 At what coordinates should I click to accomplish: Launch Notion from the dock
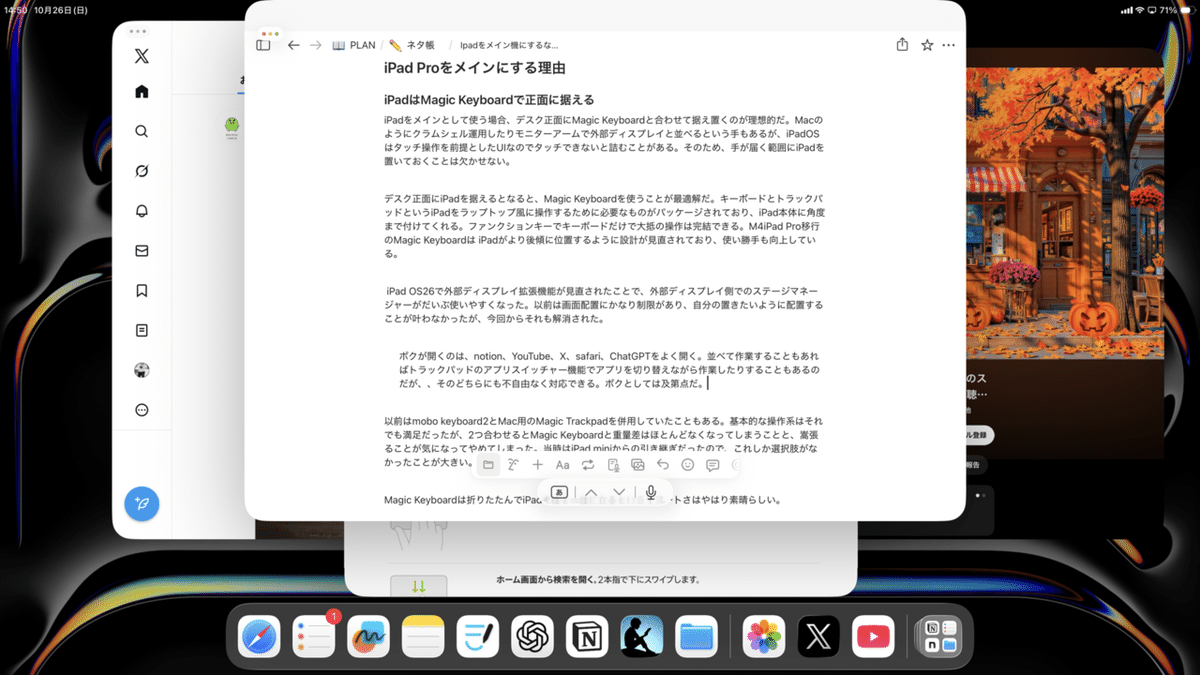pos(587,636)
